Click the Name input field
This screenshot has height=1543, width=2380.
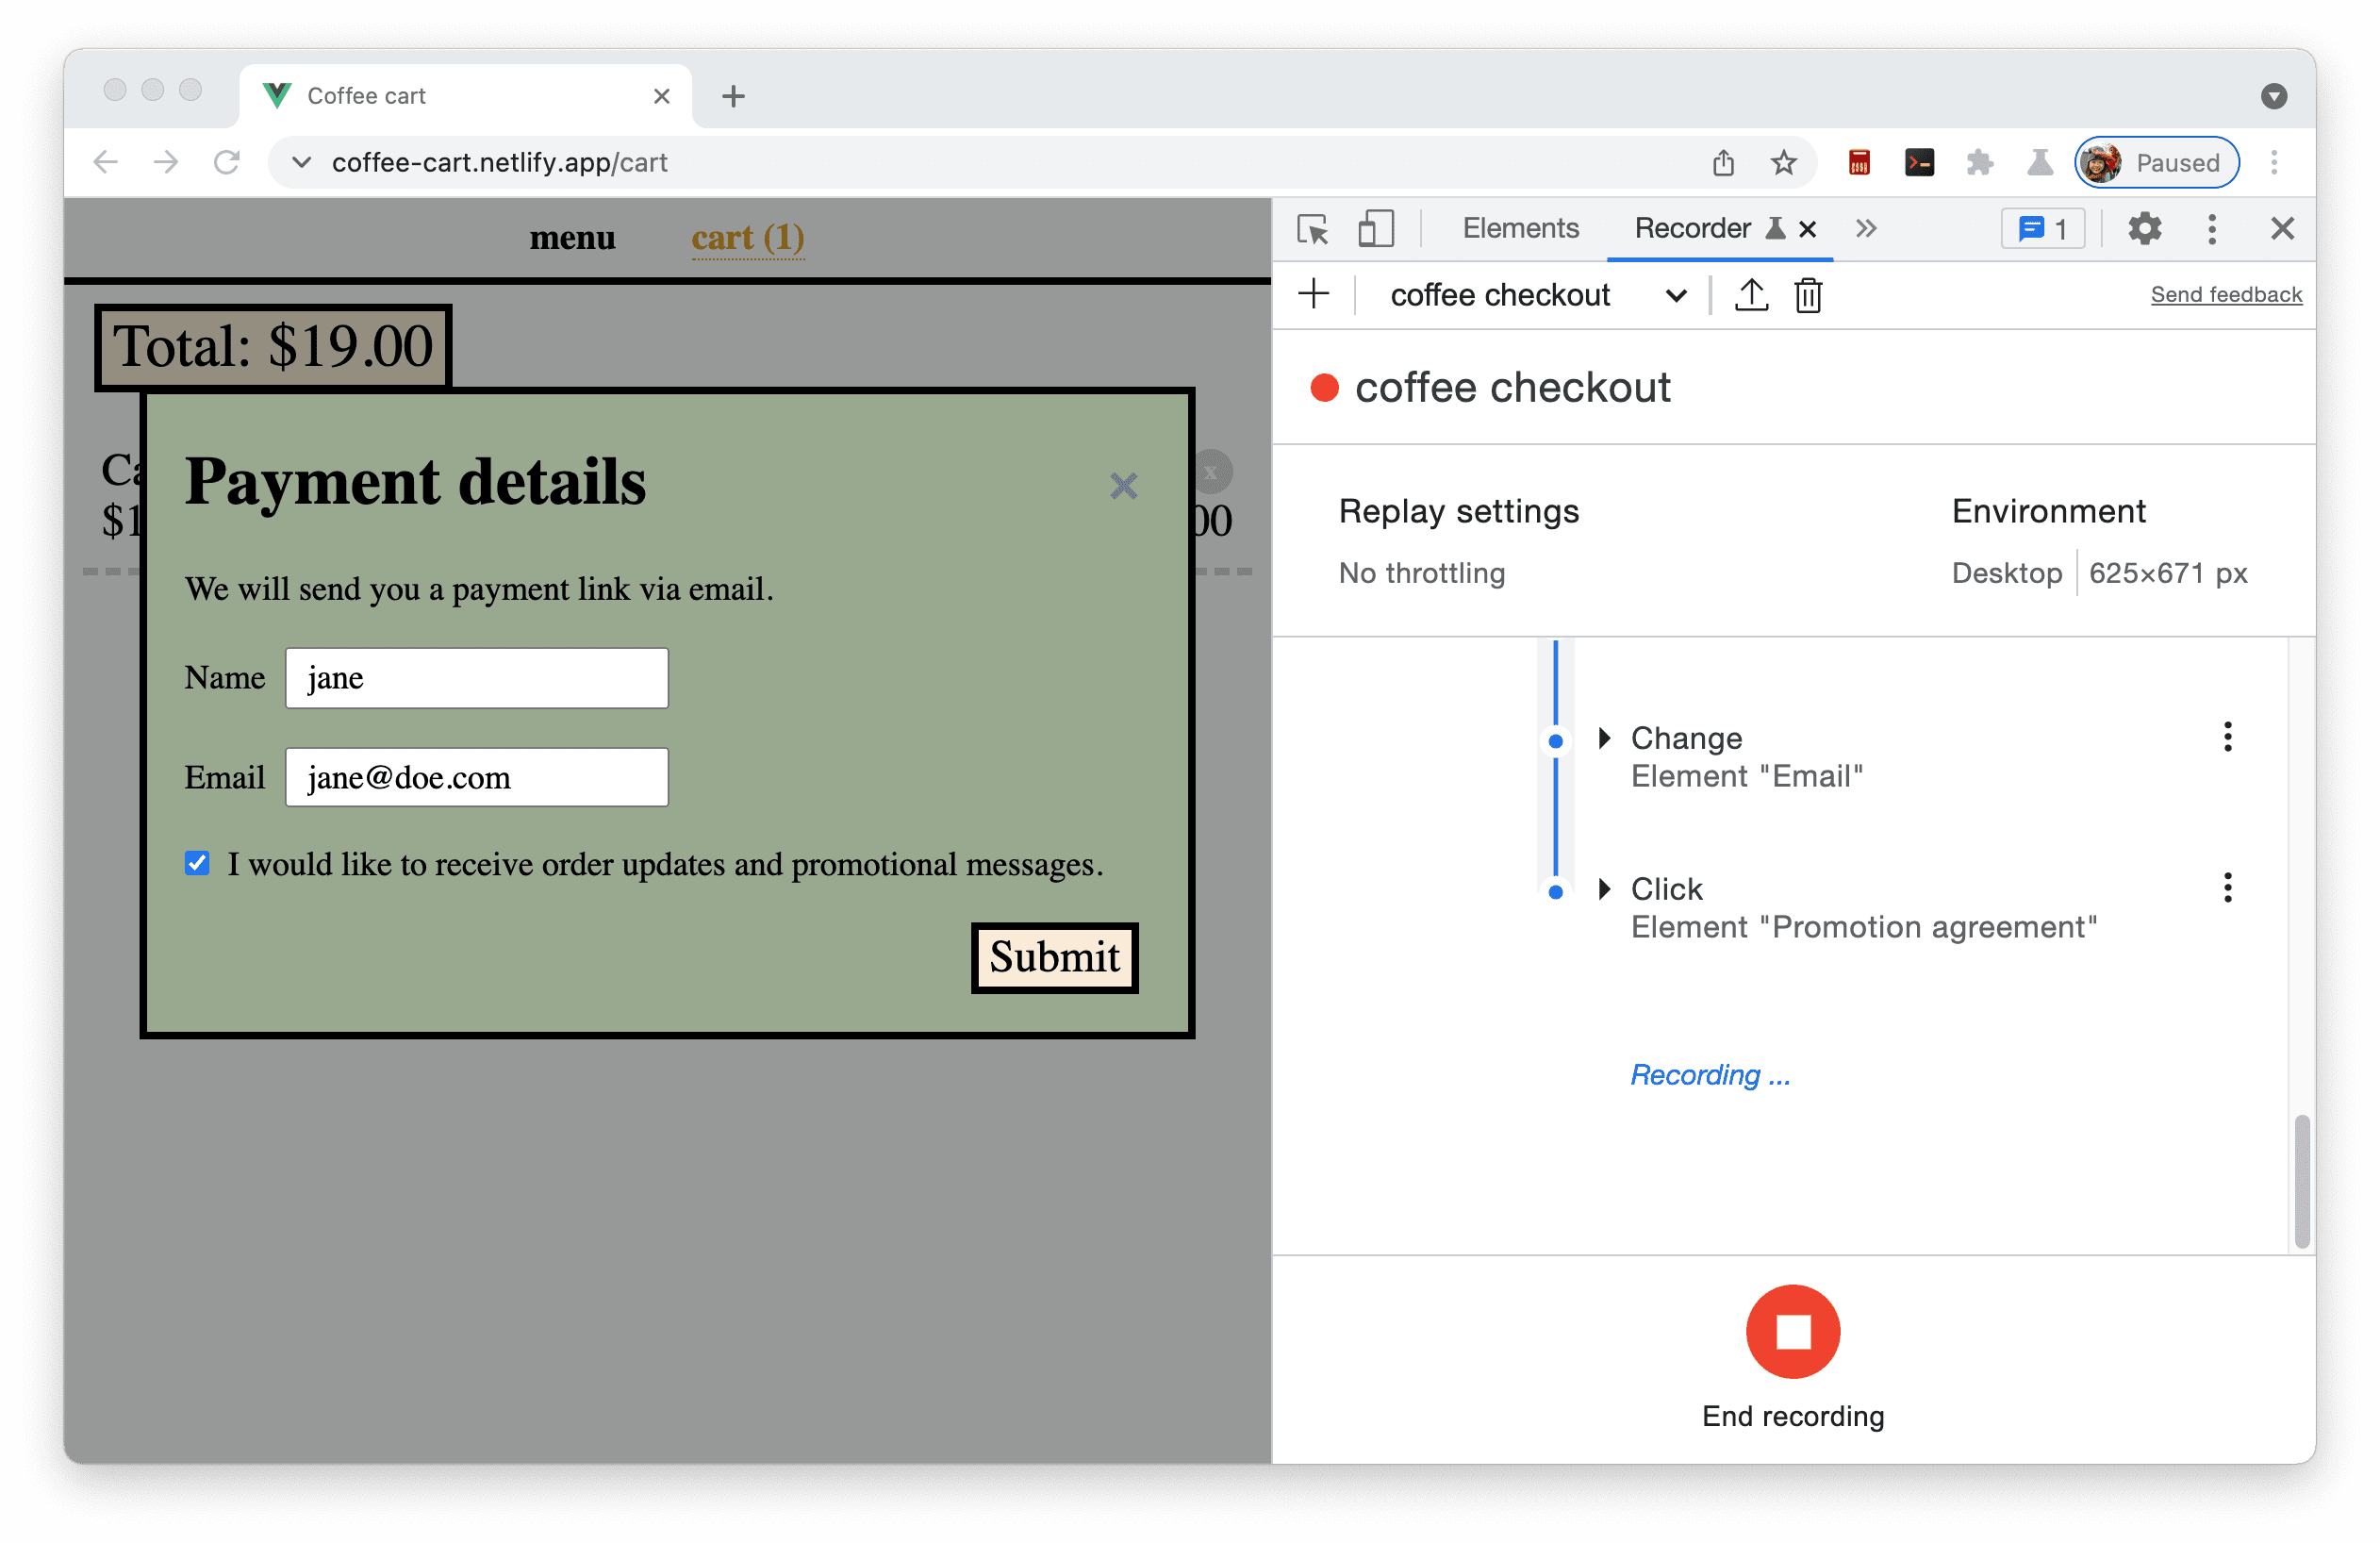[475, 679]
